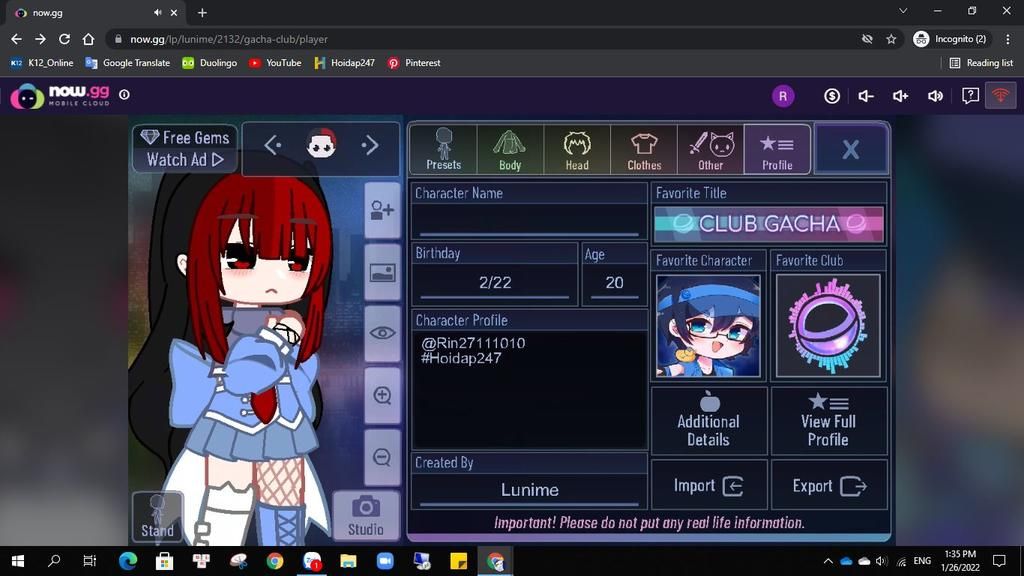Viewport: 1024px width, 576px height.
Task: Select the Clothes tab
Action: click(x=644, y=149)
